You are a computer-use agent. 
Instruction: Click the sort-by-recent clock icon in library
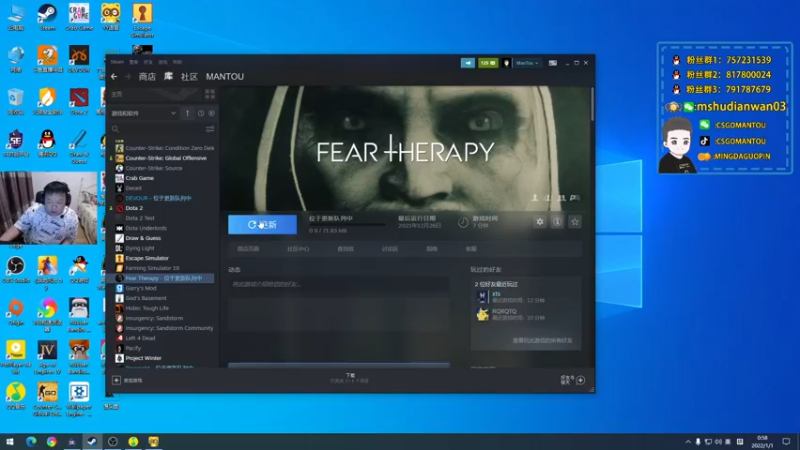tap(201, 113)
